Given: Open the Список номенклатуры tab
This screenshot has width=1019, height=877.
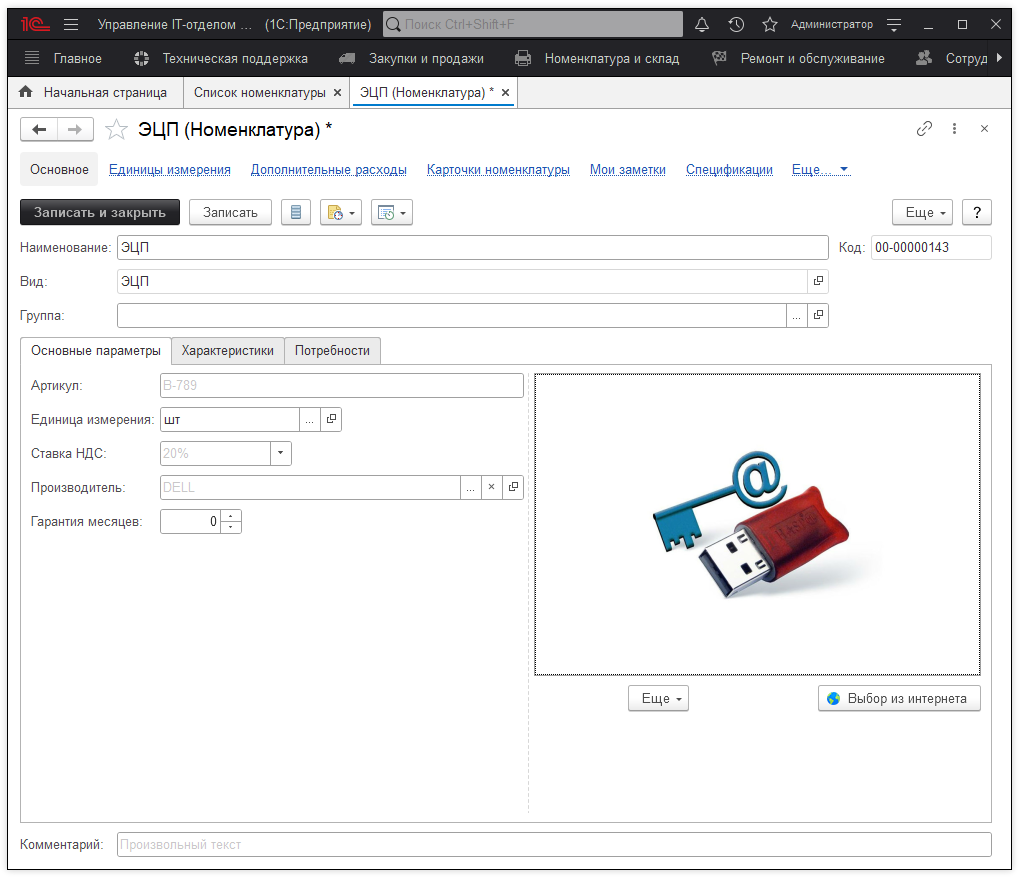Looking at the screenshot, I should [x=260, y=92].
